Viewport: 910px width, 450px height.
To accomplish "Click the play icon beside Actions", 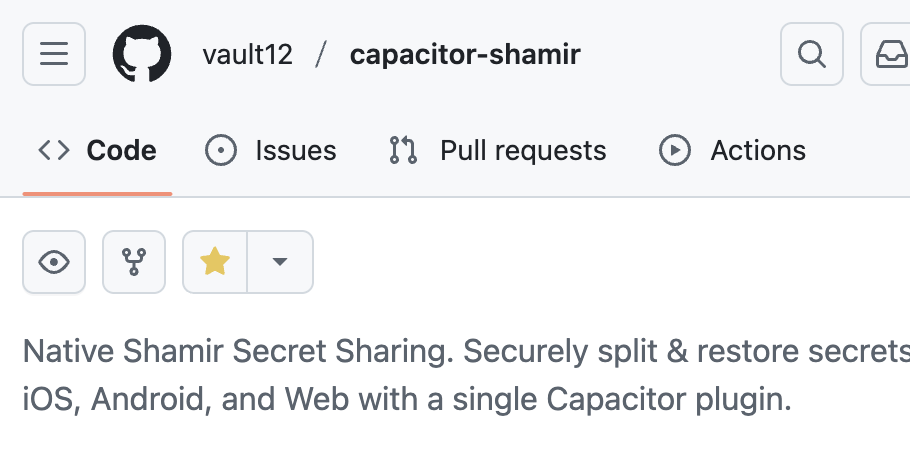I will coord(675,151).
